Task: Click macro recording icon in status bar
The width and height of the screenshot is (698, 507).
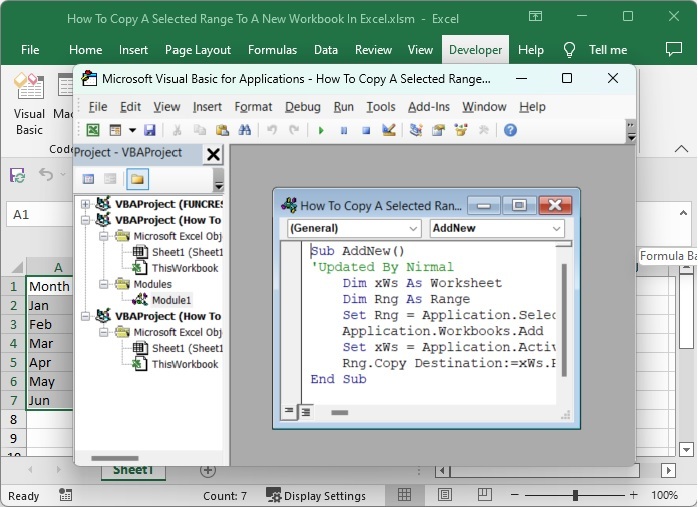Action: point(65,495)
